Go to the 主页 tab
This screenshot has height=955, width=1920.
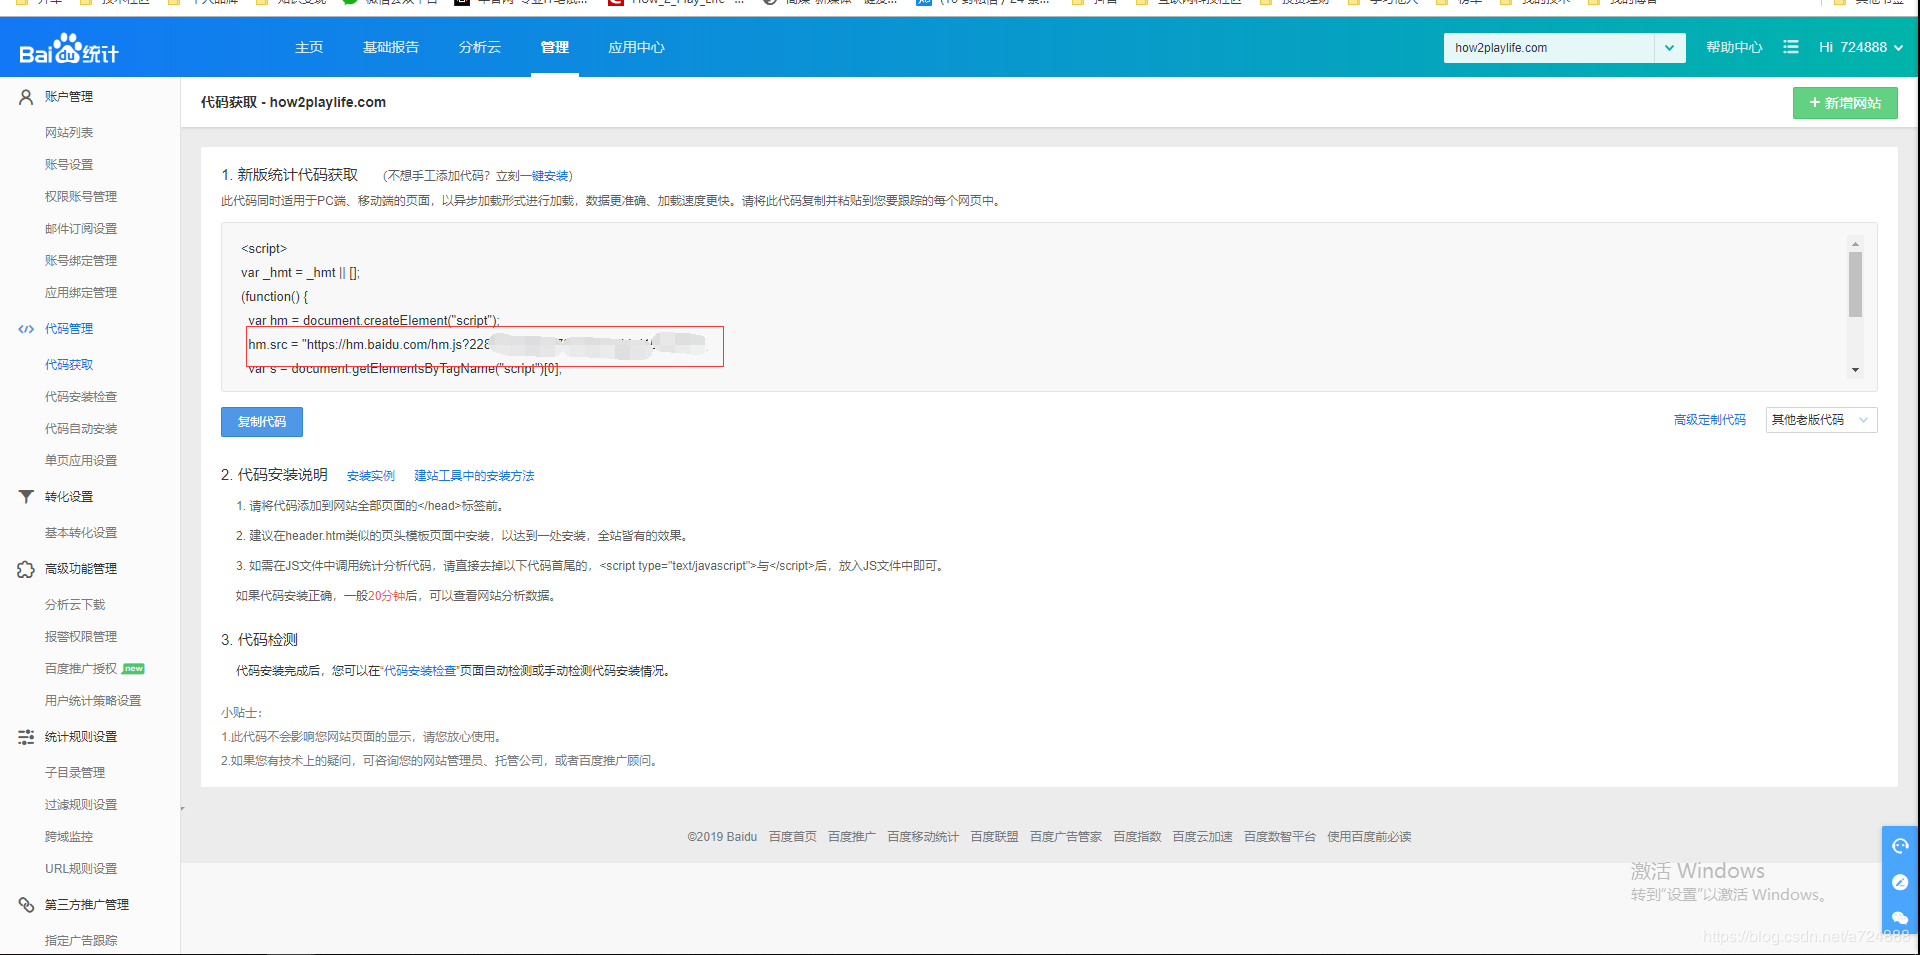click(x=309, y=47)
